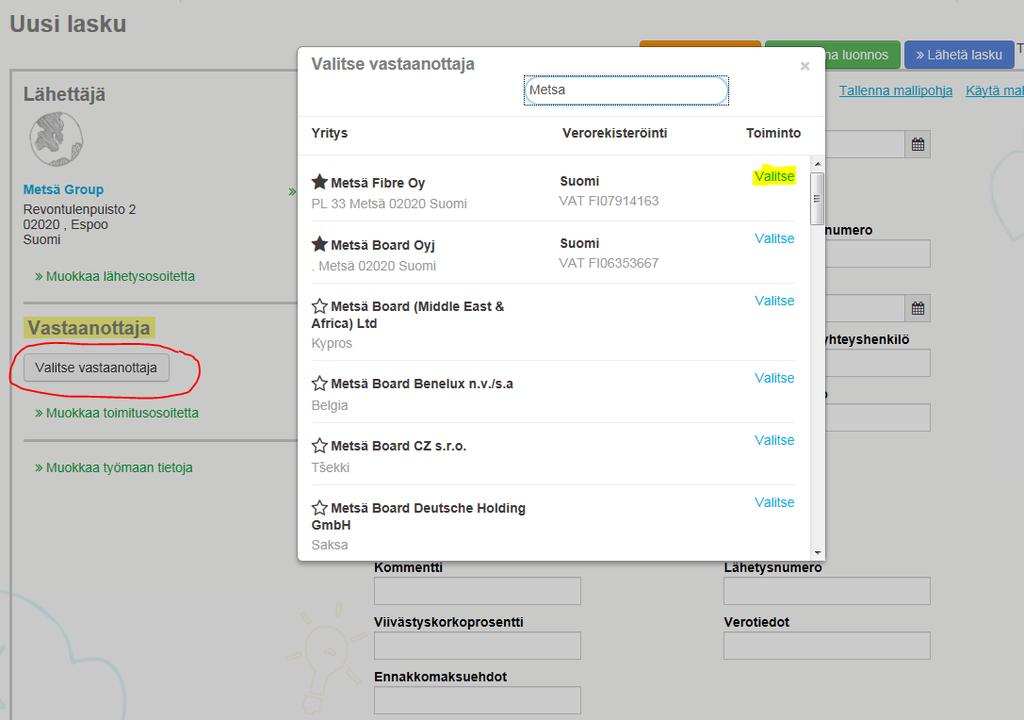Image resolution: width=1024 pixels, height=720 pixels.
Task: Click the recipient search field containing Metsa
Action: tap(626, 90)
